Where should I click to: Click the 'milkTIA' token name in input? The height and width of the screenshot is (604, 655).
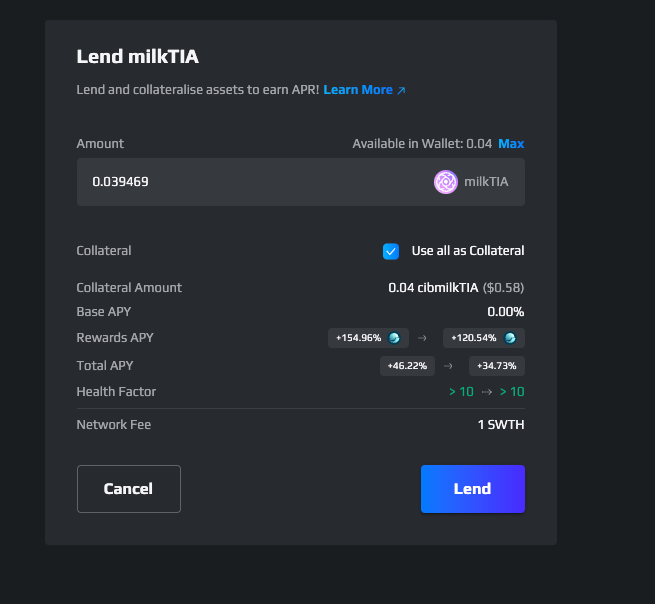point(486,182)
